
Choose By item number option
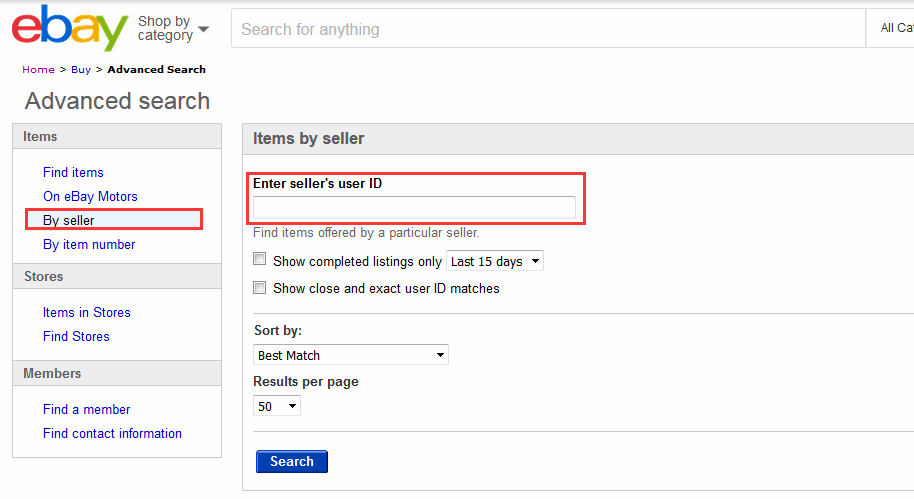[x=89, y=244]
